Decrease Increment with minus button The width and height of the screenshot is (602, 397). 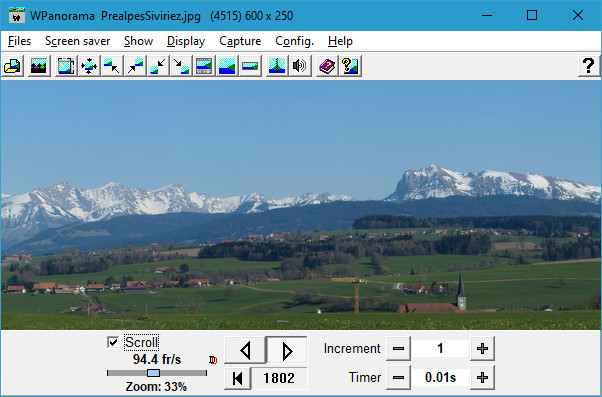click(398, 349)
